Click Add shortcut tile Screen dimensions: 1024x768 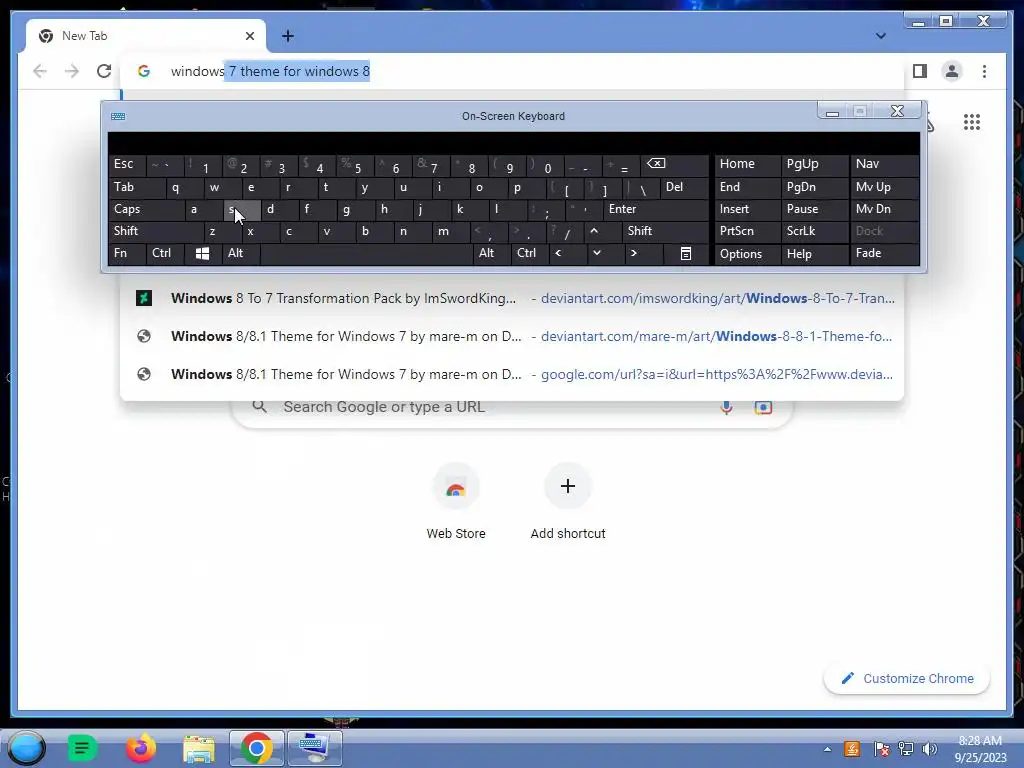[x=568, y=502]
